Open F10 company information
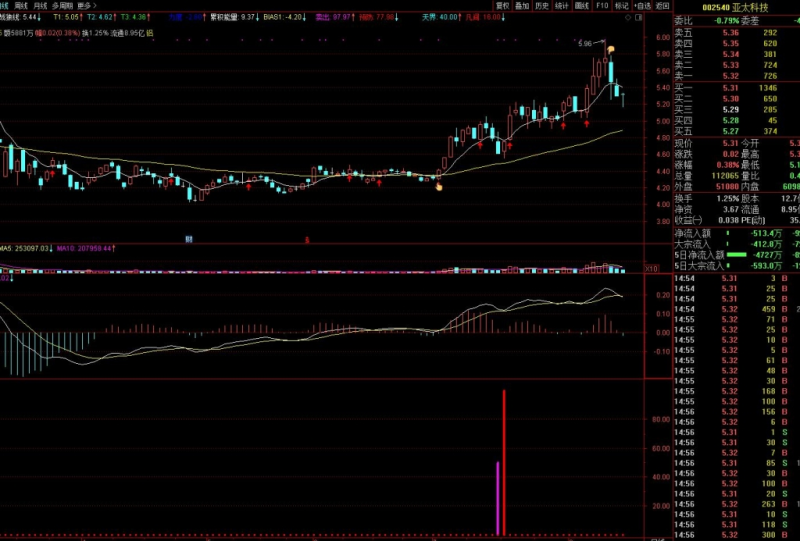 (602, 5)
